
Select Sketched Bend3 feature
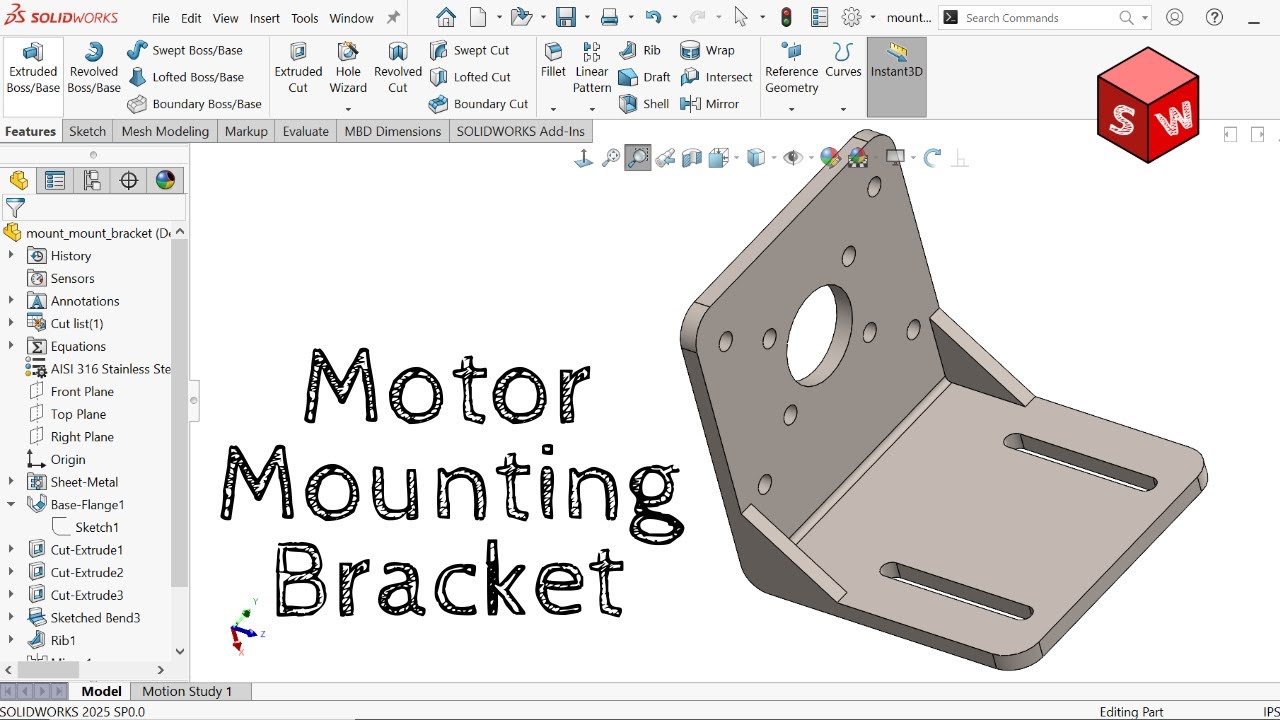coord(84,618)
